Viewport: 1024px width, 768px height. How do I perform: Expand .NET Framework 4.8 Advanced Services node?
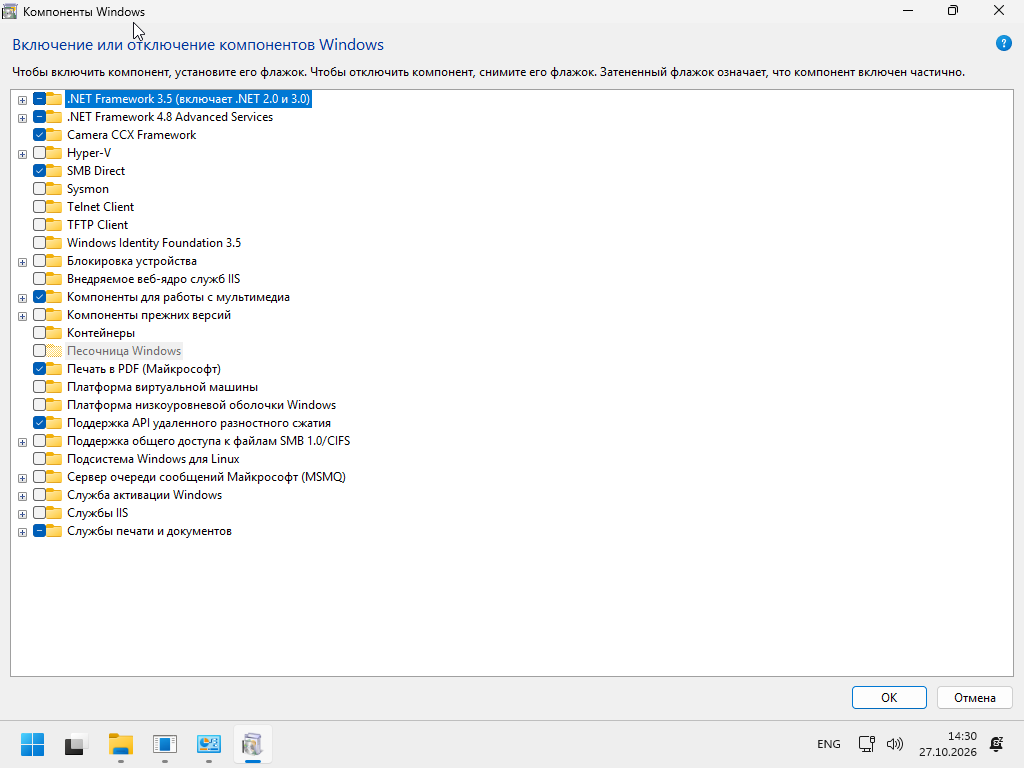22,118
